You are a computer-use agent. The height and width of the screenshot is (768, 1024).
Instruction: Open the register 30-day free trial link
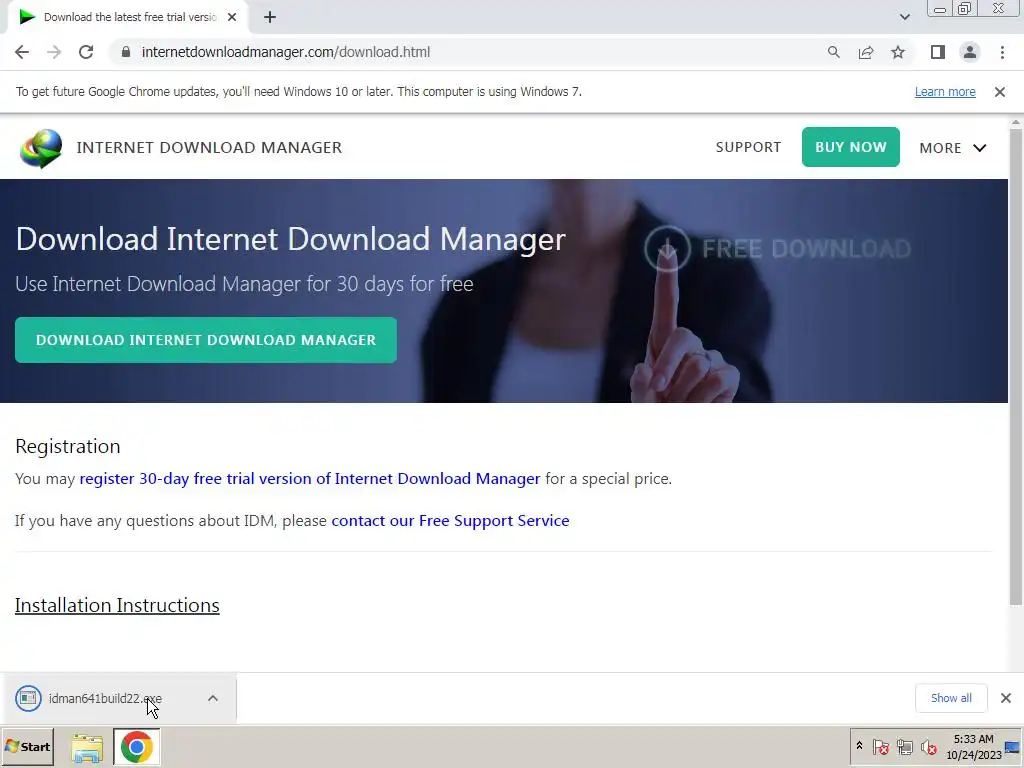310,479
